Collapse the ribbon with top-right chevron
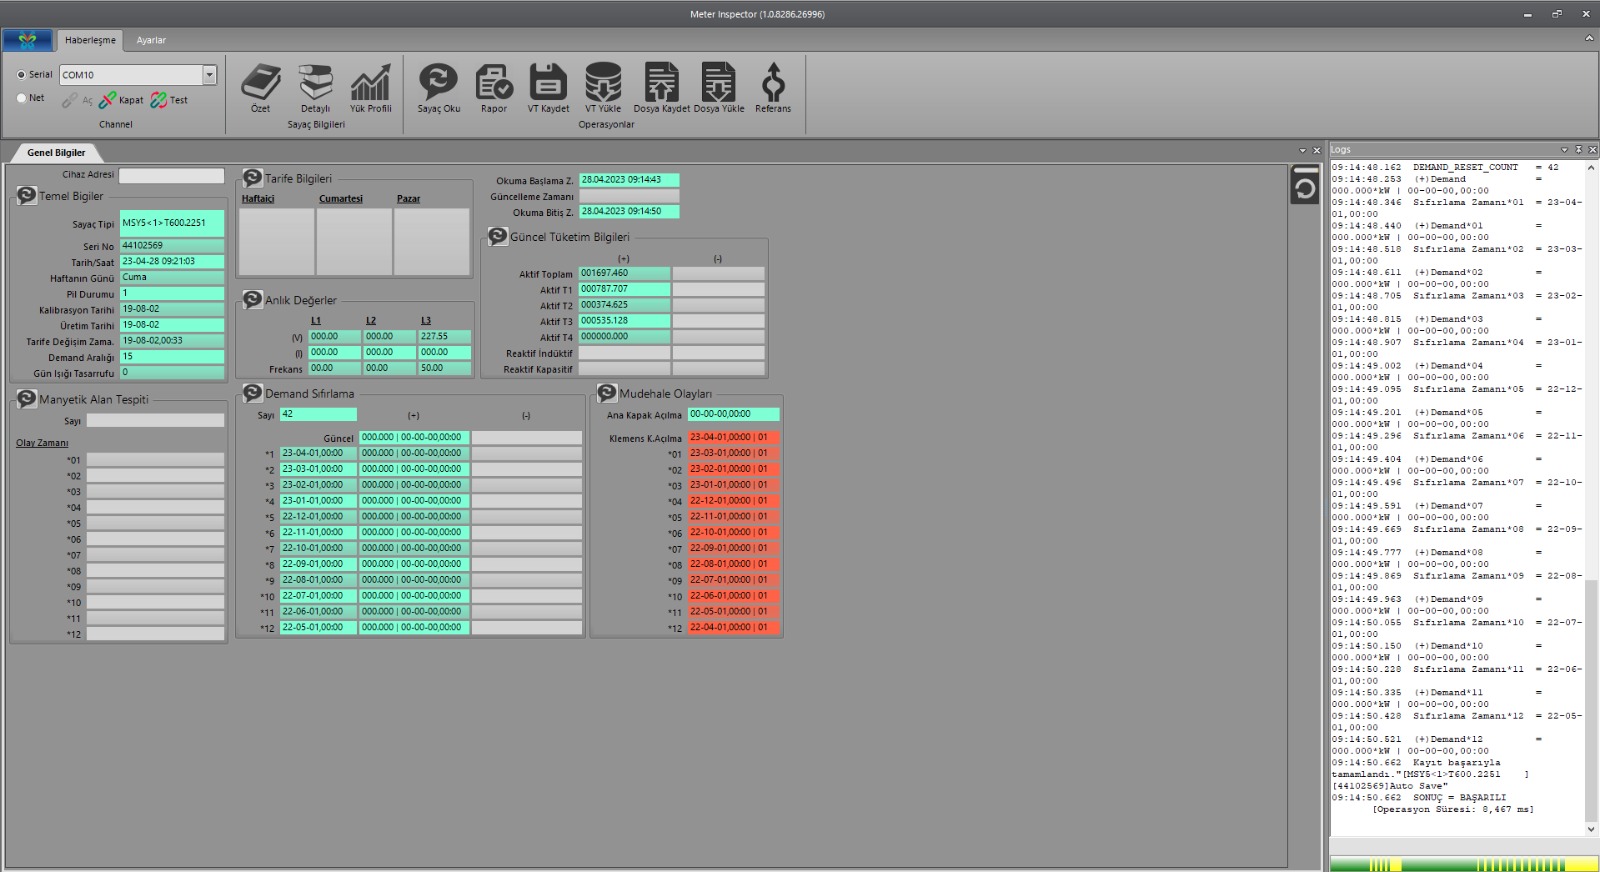The image size is (1600, 872). pos(1589,39)
